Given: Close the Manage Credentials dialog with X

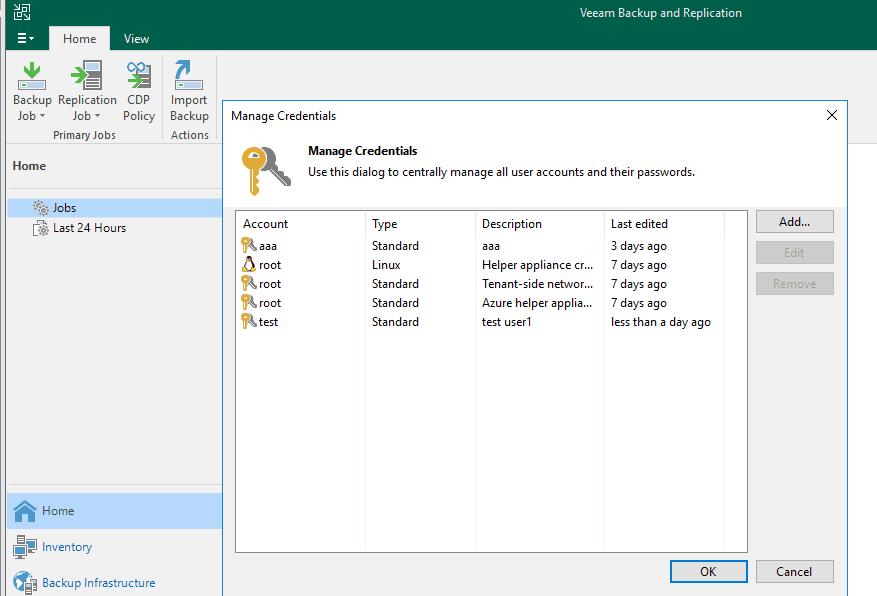Looking at the screenshot, I should pos(832,115).
